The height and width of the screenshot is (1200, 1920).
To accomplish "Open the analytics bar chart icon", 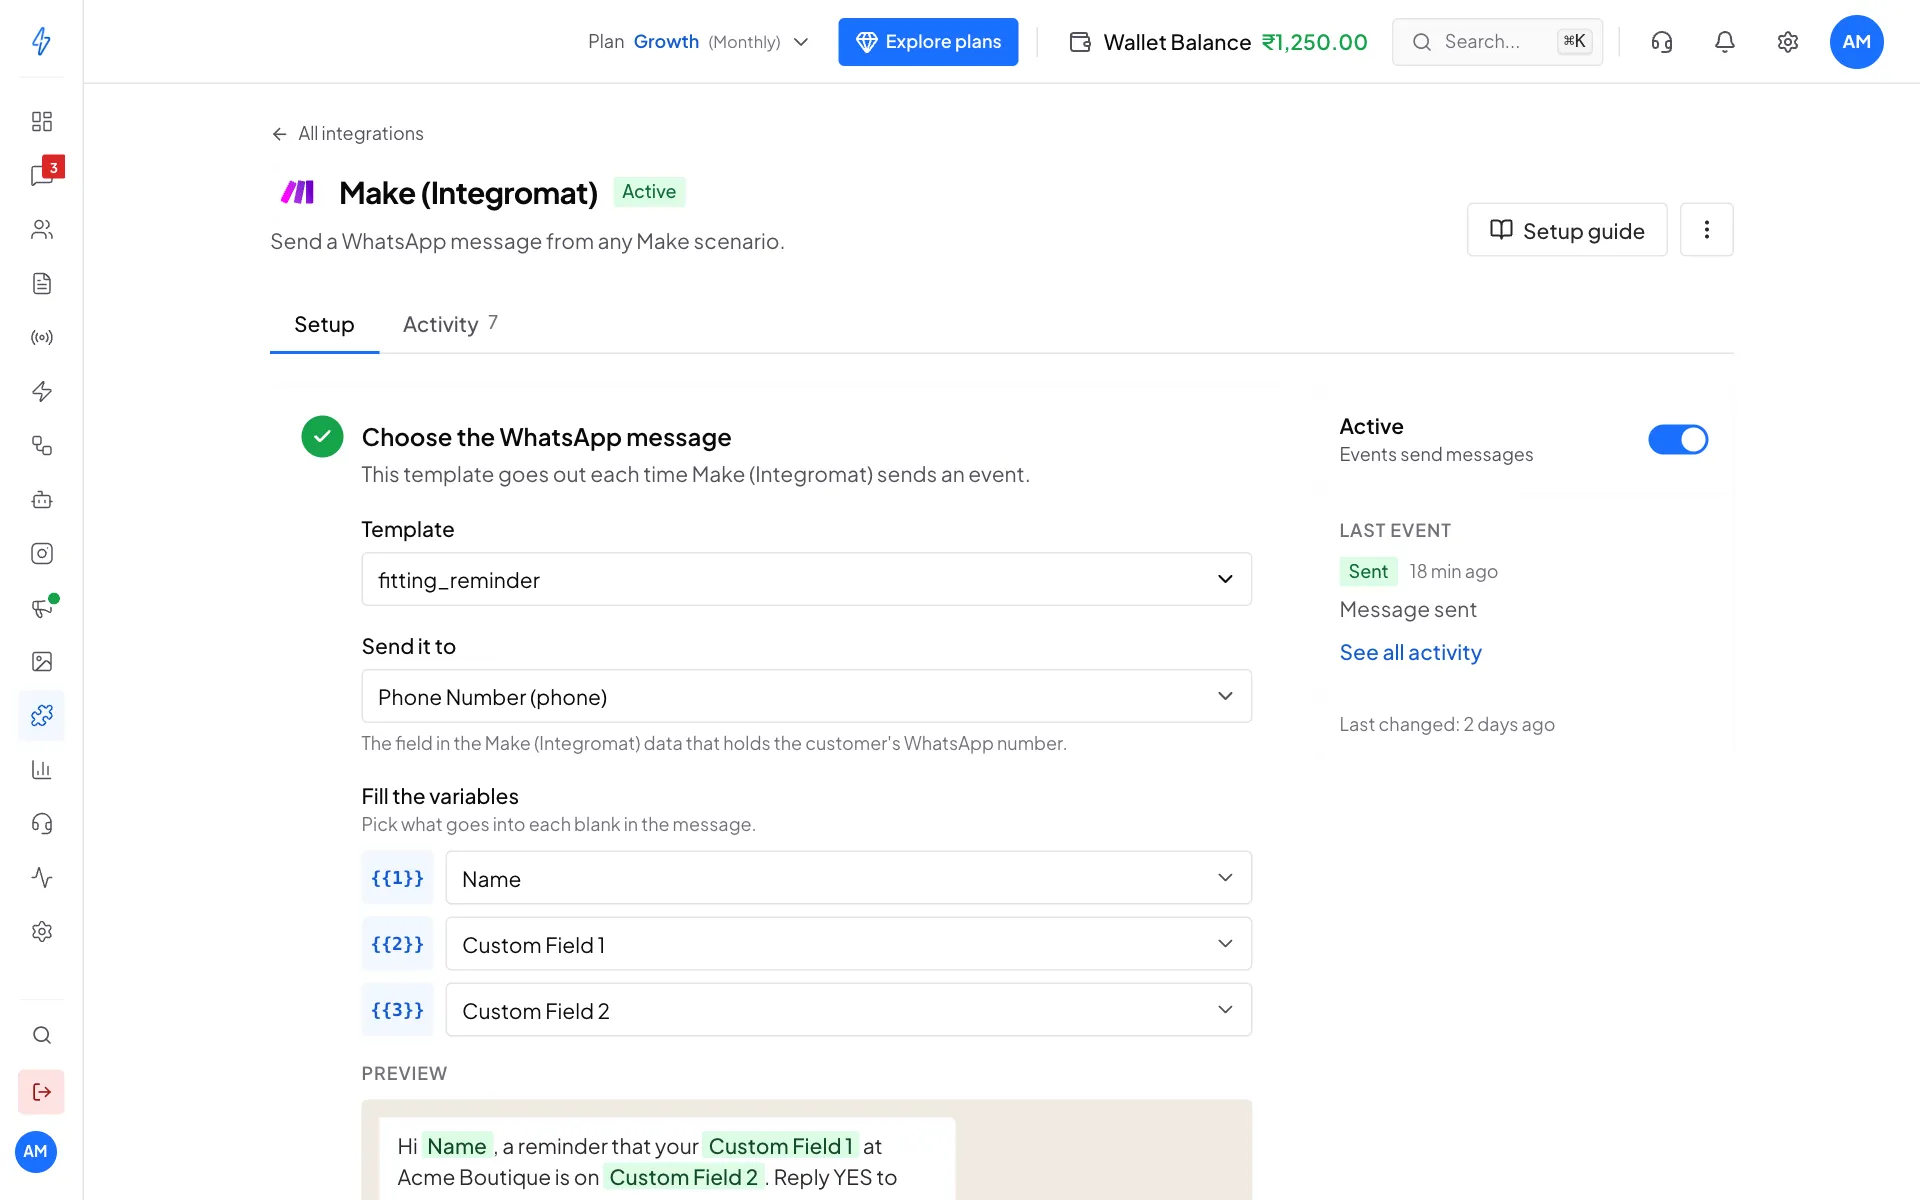I will click(41, 770).
